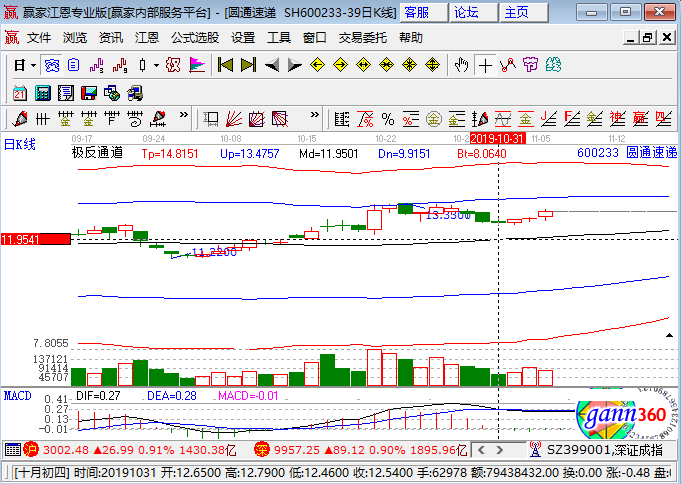The height and width of the screenshot is (484, 681).
Task: Click the 主页 button in title bar
Action: point(523,13)
